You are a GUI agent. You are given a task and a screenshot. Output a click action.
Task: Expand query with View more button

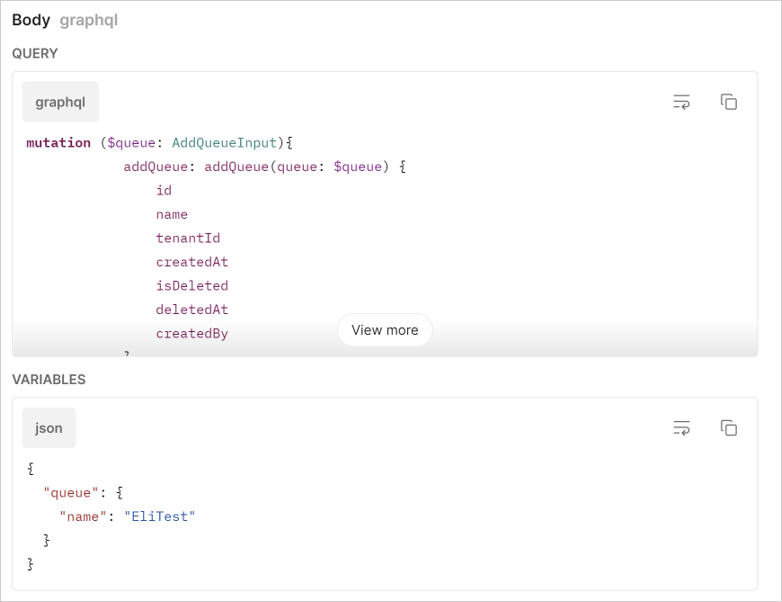[385, 330]
